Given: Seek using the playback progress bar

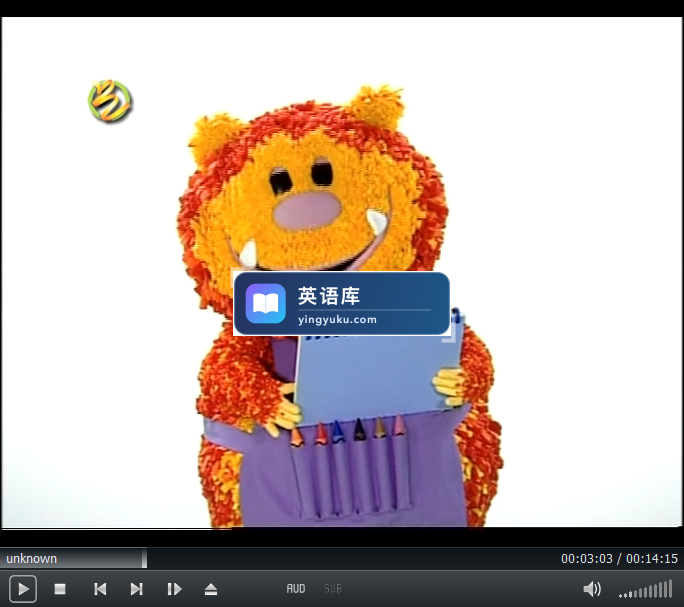Looking at the screenshot, I should [x=342, y=558].
